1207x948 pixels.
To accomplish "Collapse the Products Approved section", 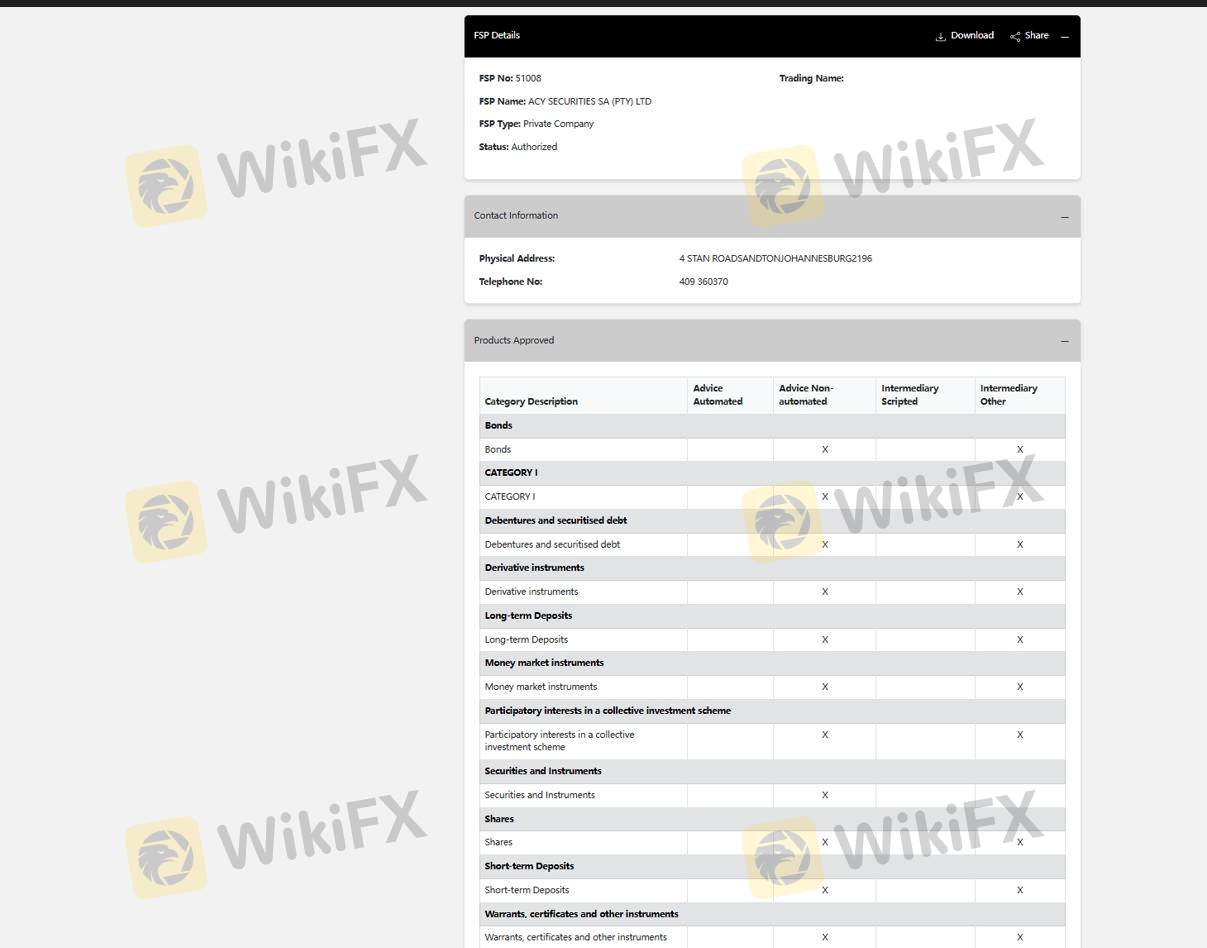I will click(1065, 341).
